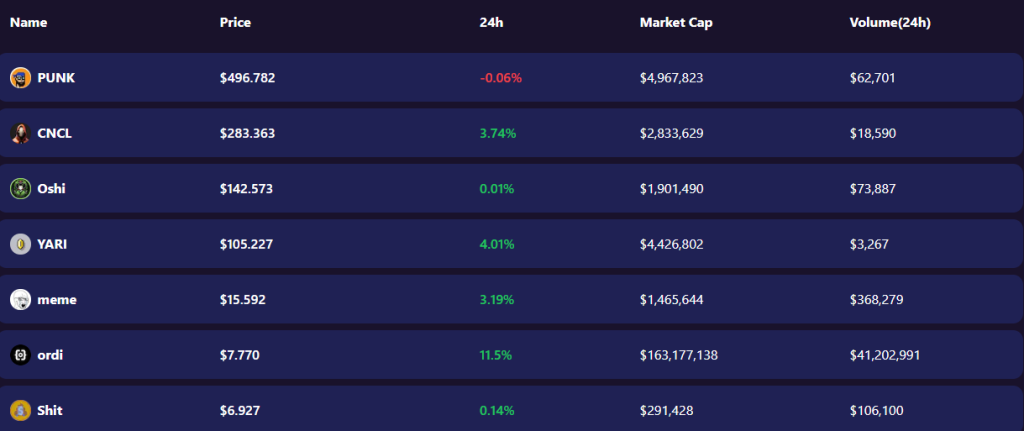This screenshot has width=1024, height=431.
Task: Click the gold Shit token icon
Action: point(20,411)
